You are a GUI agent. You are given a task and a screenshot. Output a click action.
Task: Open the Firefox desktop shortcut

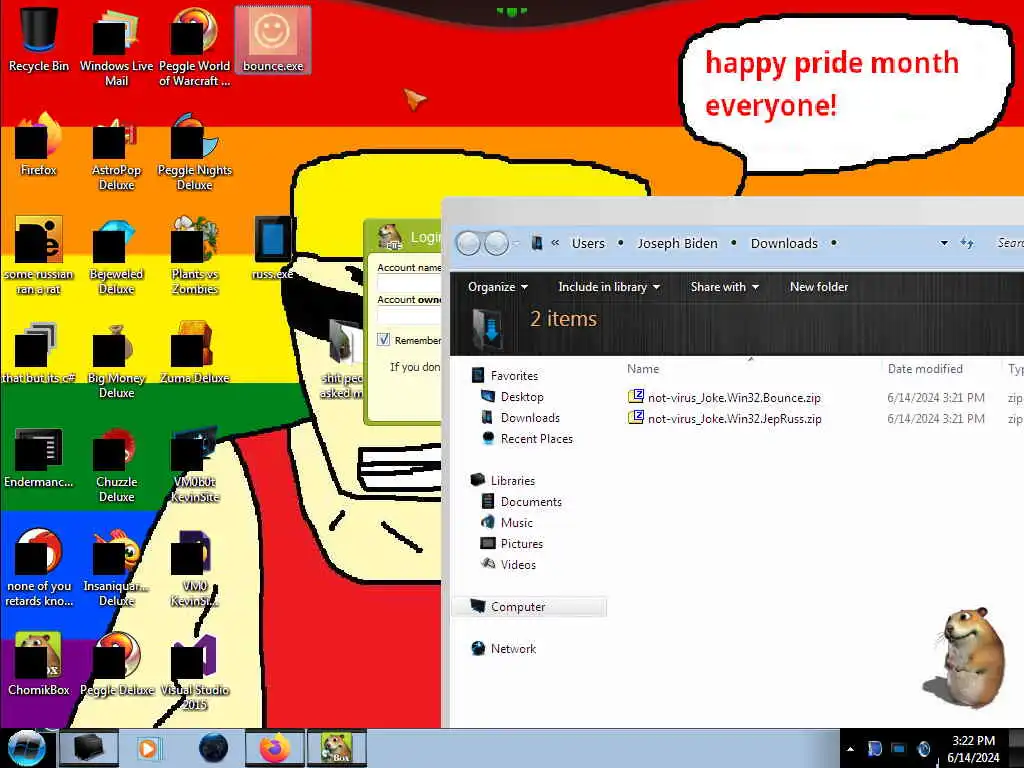coord(39,144)
